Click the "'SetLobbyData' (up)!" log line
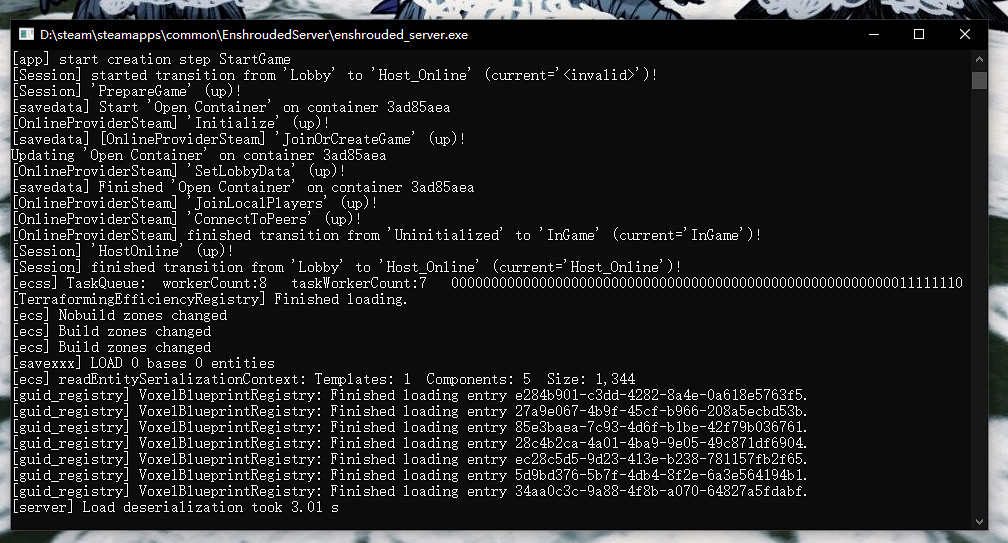The height and width of the screenshot is (543, 1008). (178, 171)
